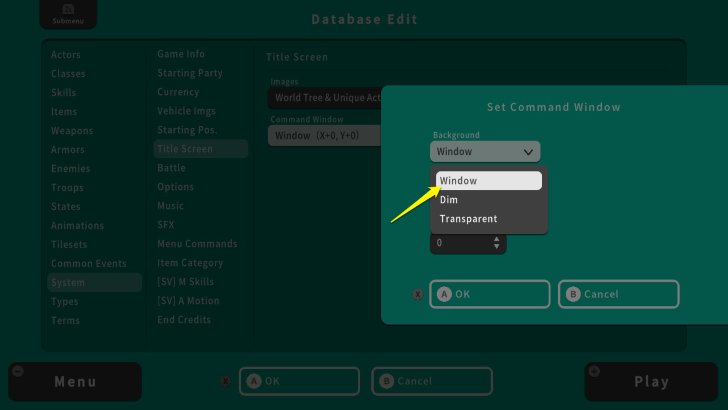728x410 pixels.
Task: Click the plus icon on Play button
Action: pyautogui.click(x=594, y=371)
